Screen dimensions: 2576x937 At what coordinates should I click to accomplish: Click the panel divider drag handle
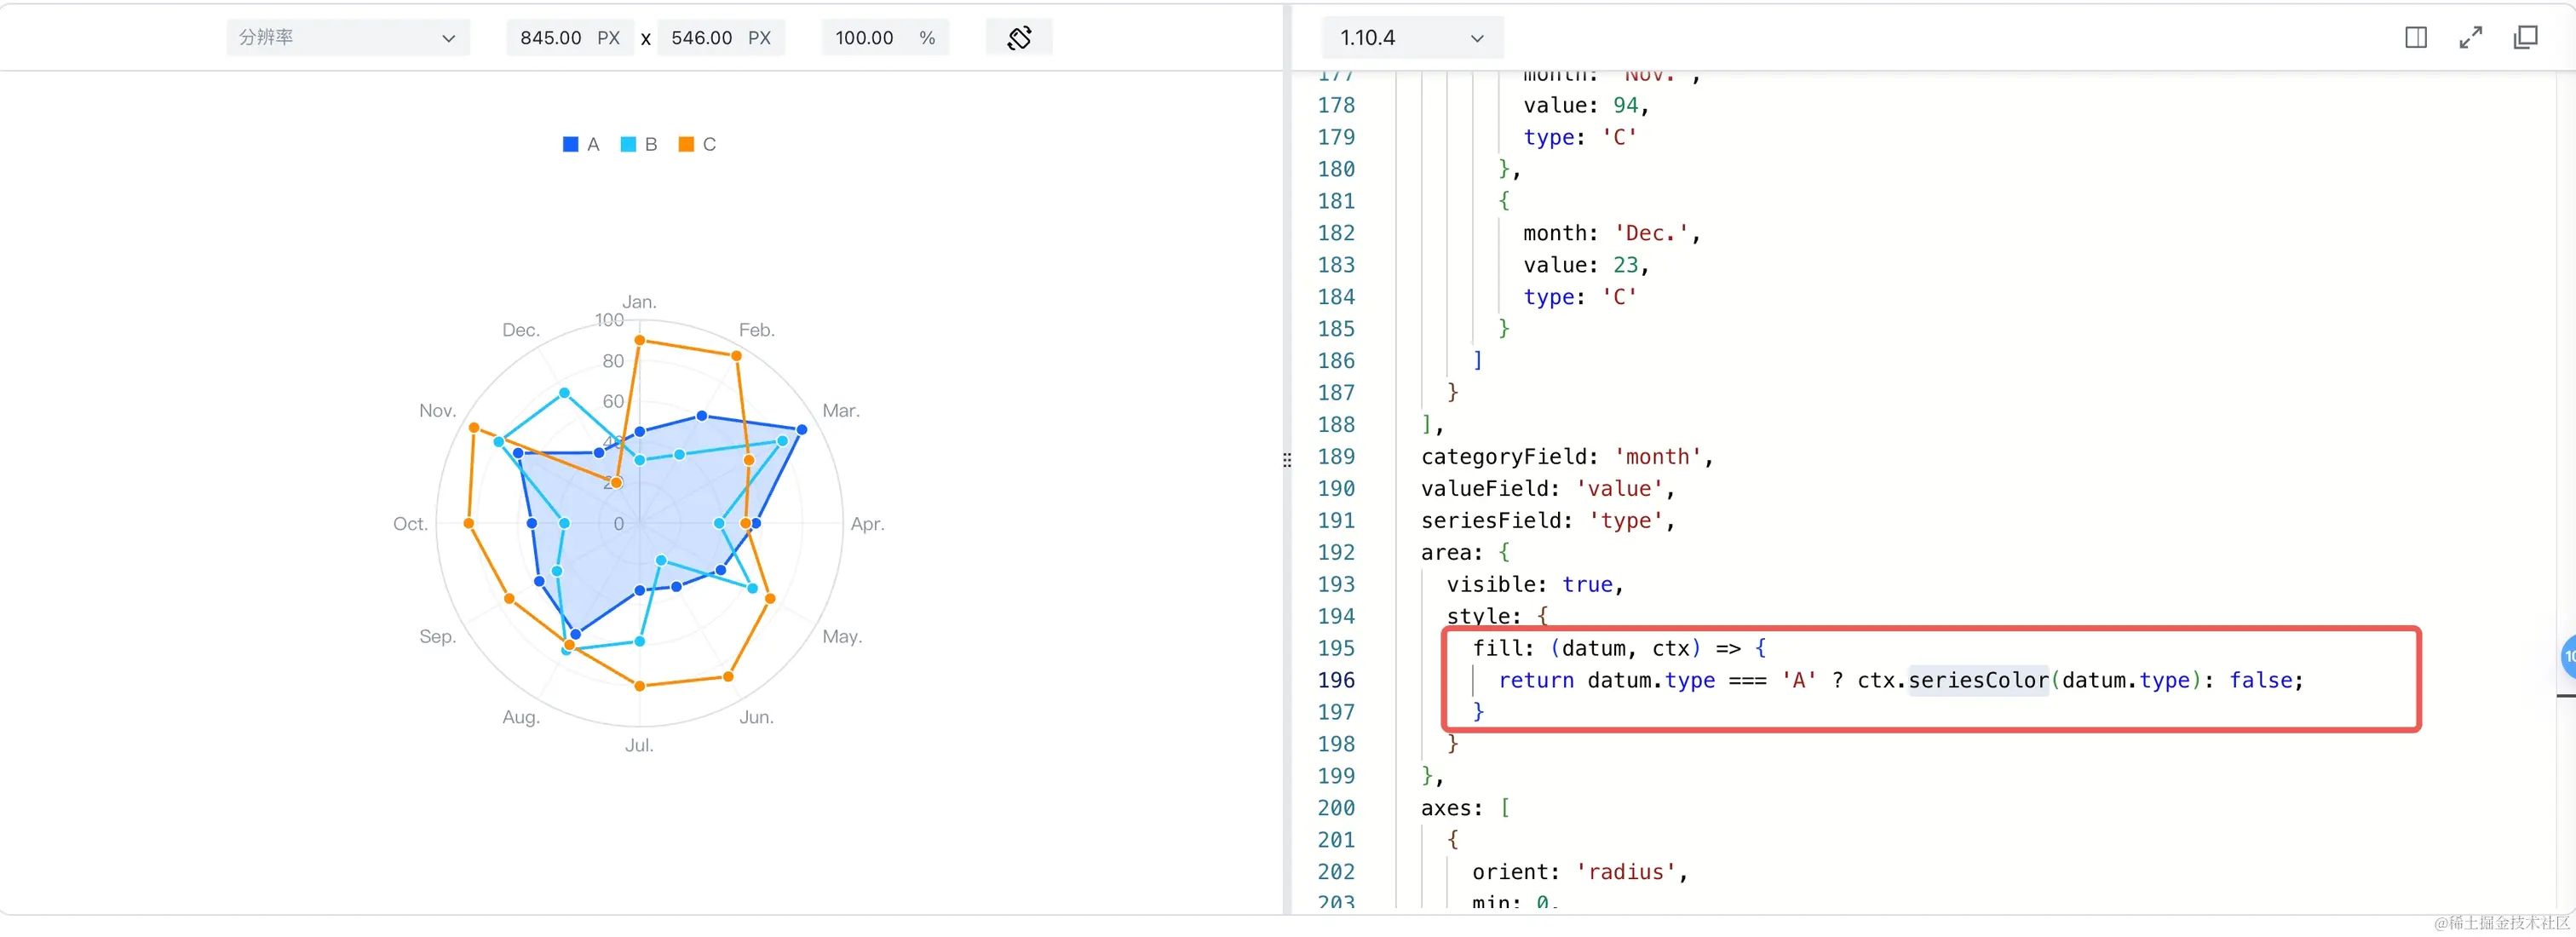(1286, 460)
